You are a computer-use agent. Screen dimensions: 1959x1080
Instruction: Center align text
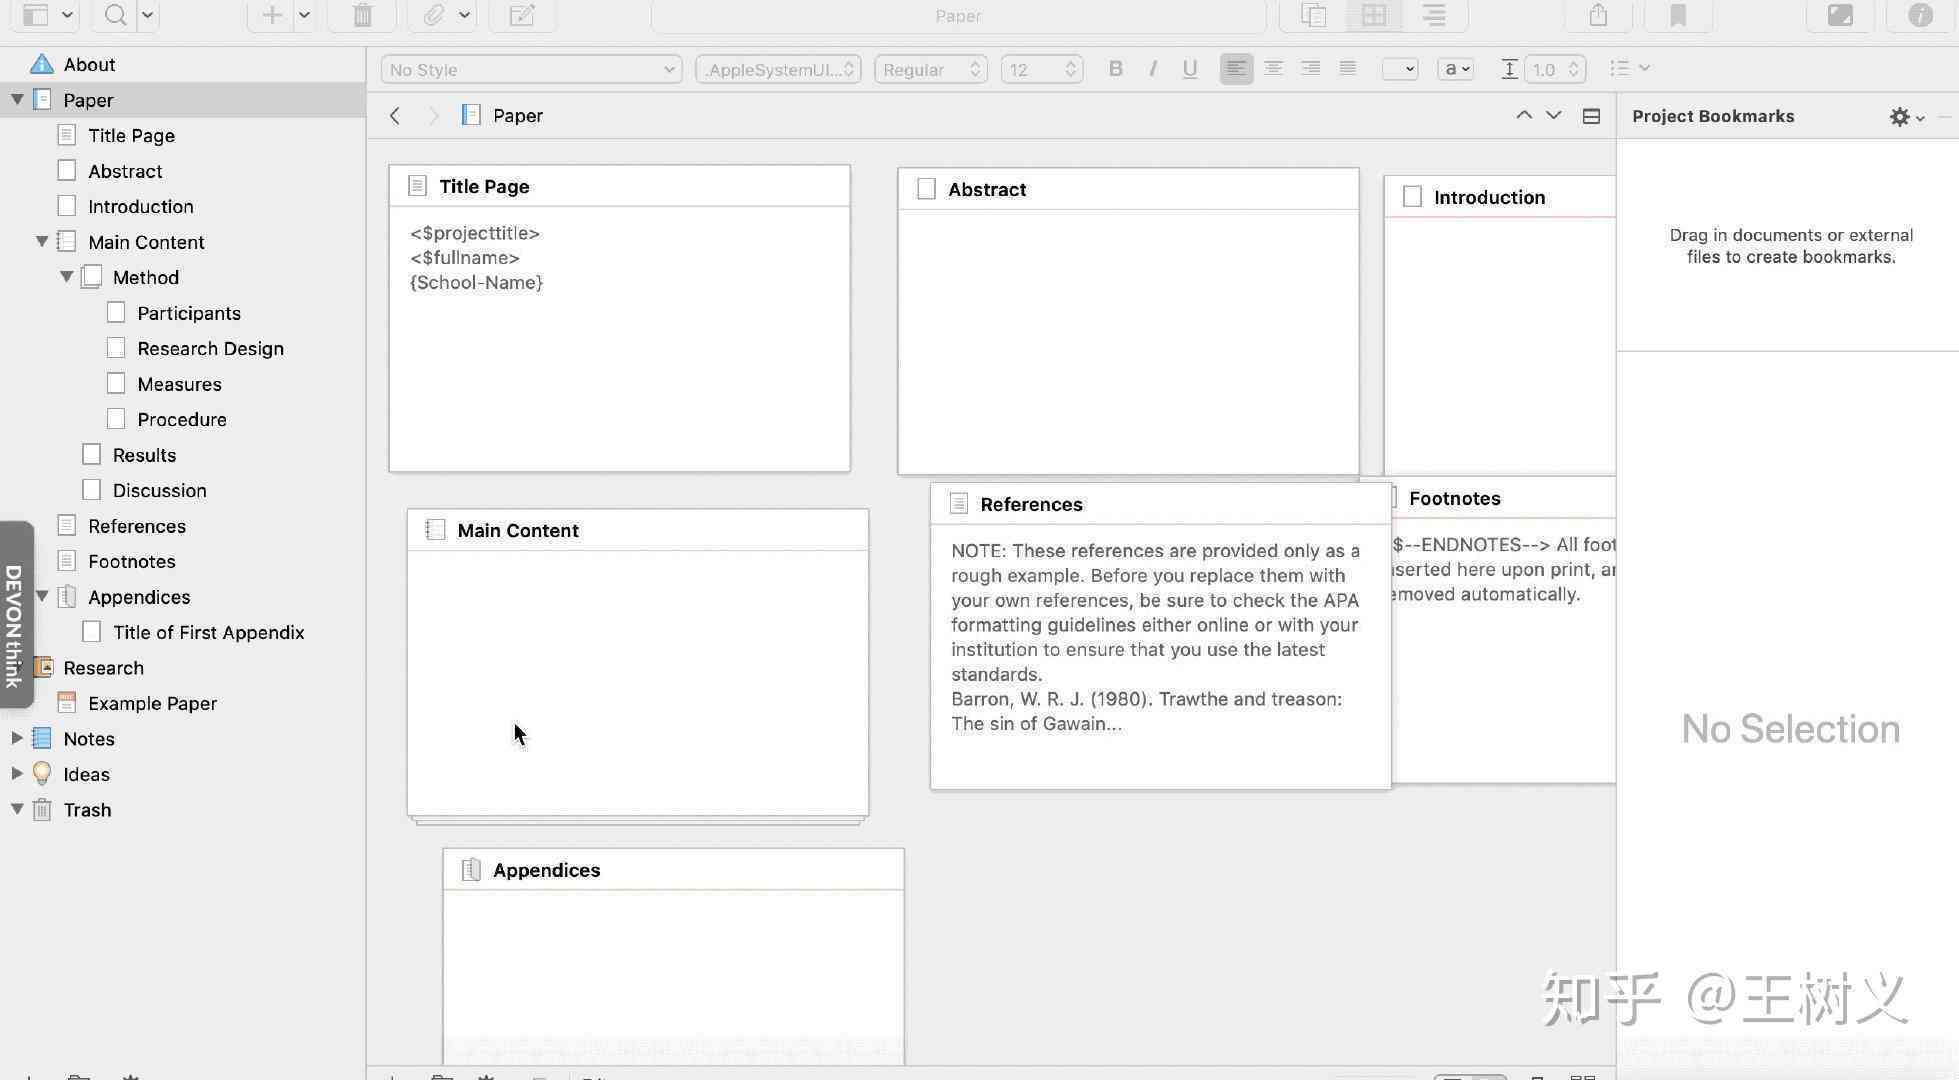pyautogui.click(x=1273, y=68)
